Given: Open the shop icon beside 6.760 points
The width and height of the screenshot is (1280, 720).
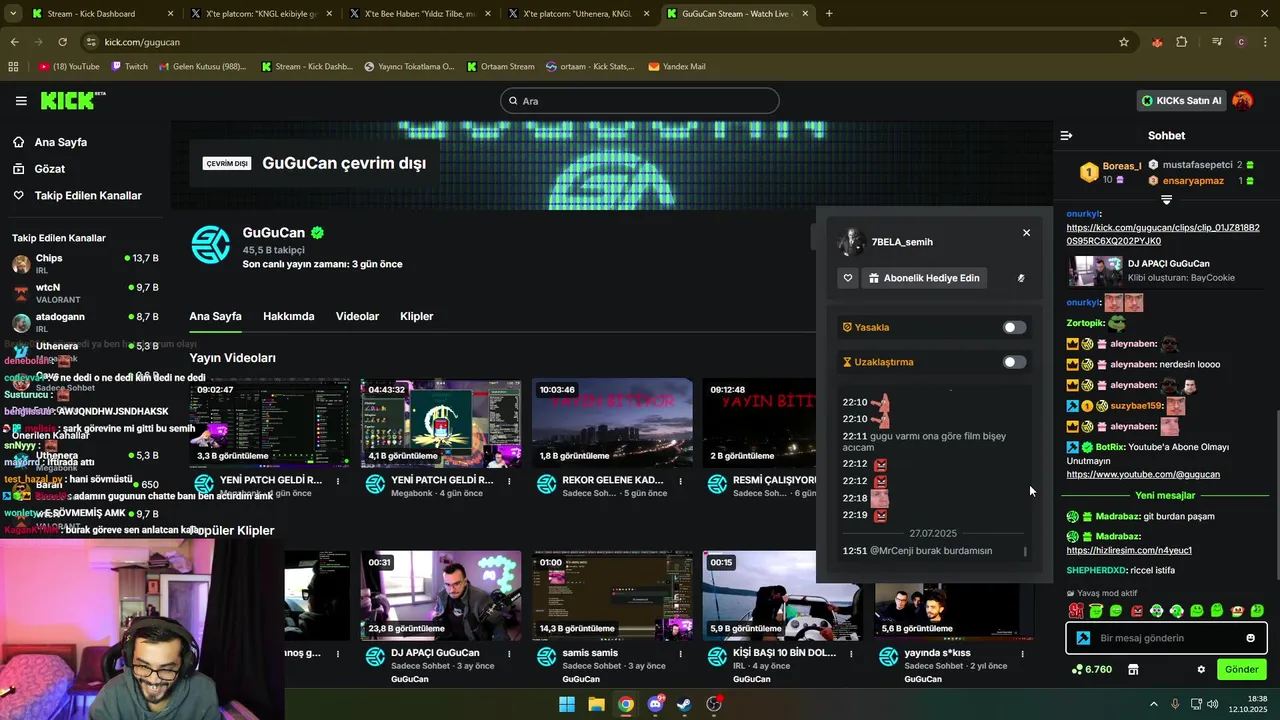Looking at the screenshot, I should click(1133, 669).
